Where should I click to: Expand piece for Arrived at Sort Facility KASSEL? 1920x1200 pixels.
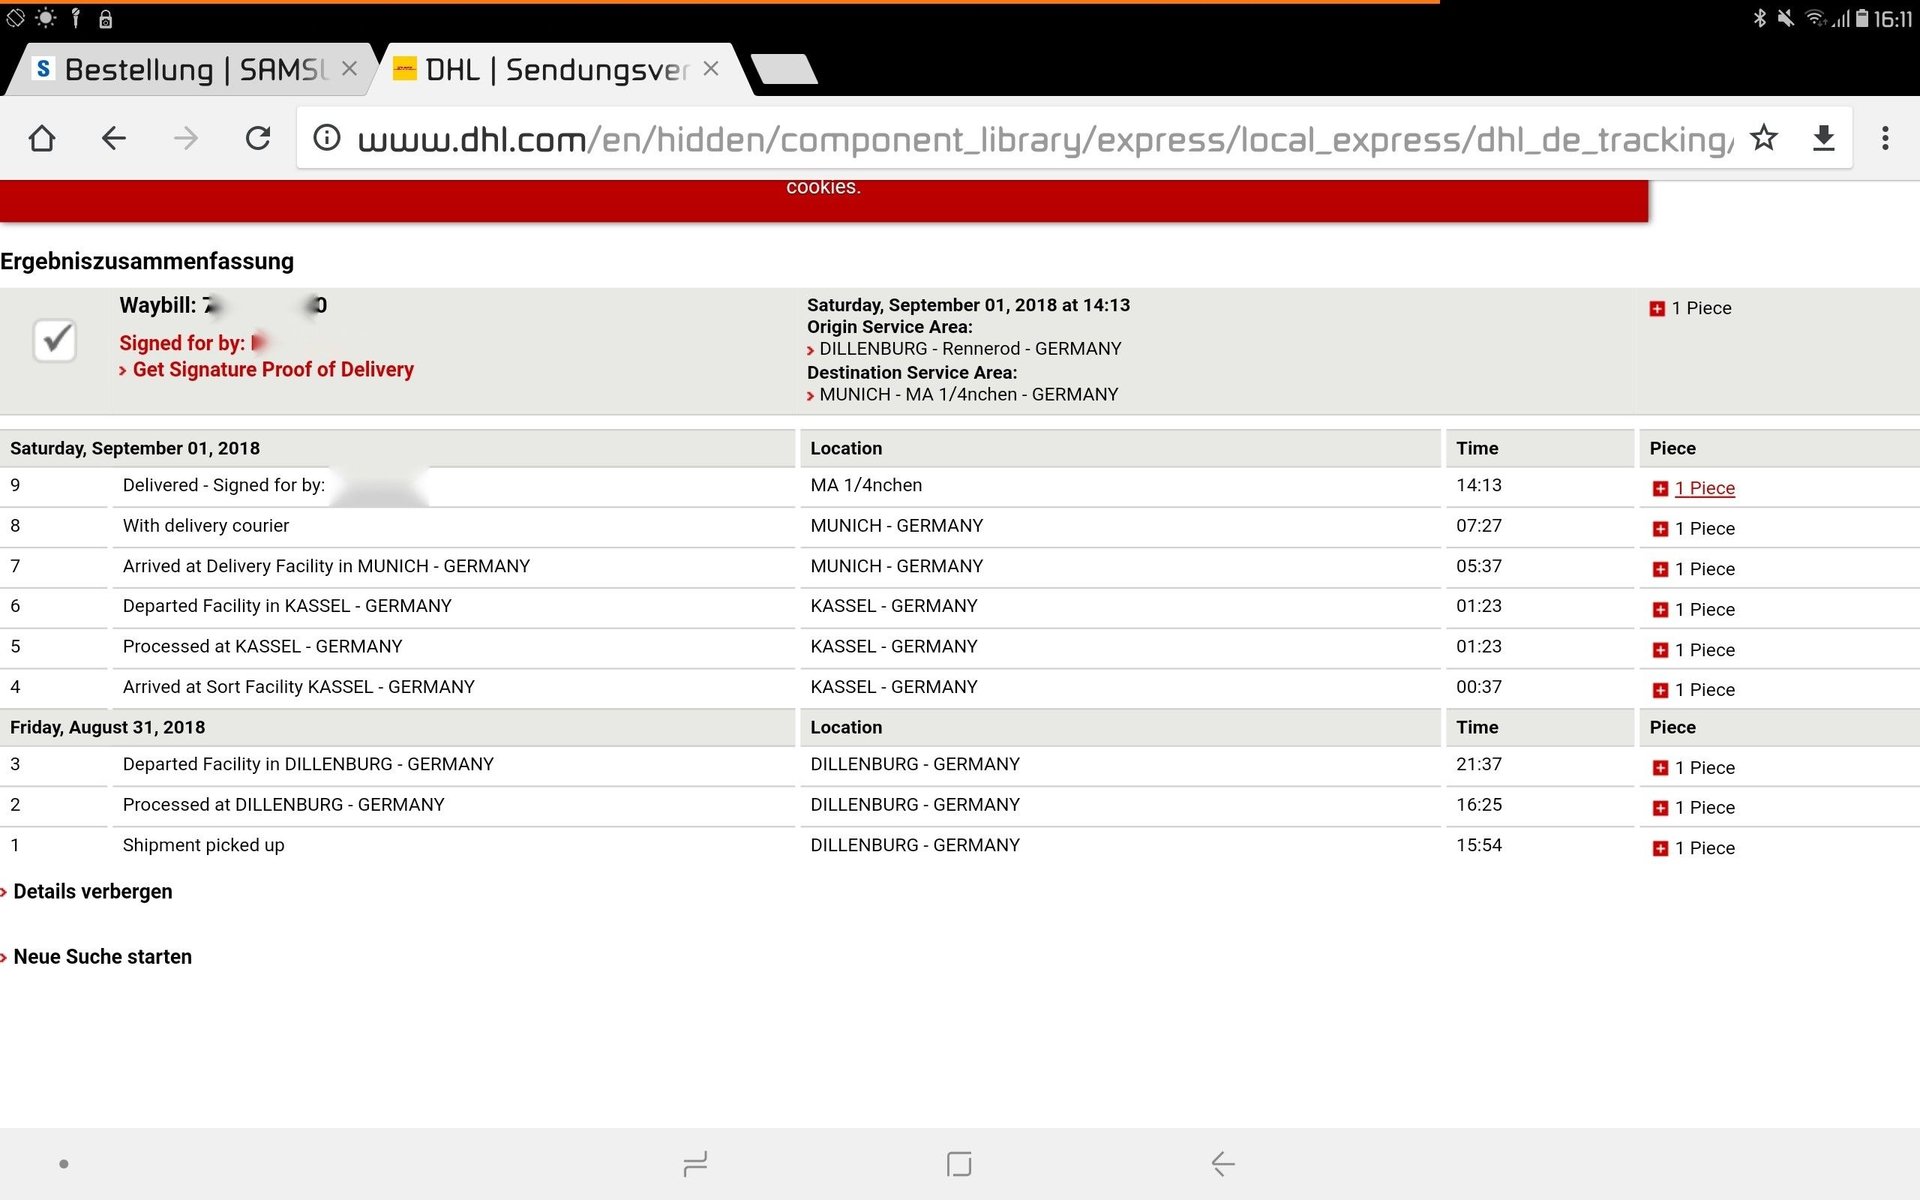[x=1660, y=690]
